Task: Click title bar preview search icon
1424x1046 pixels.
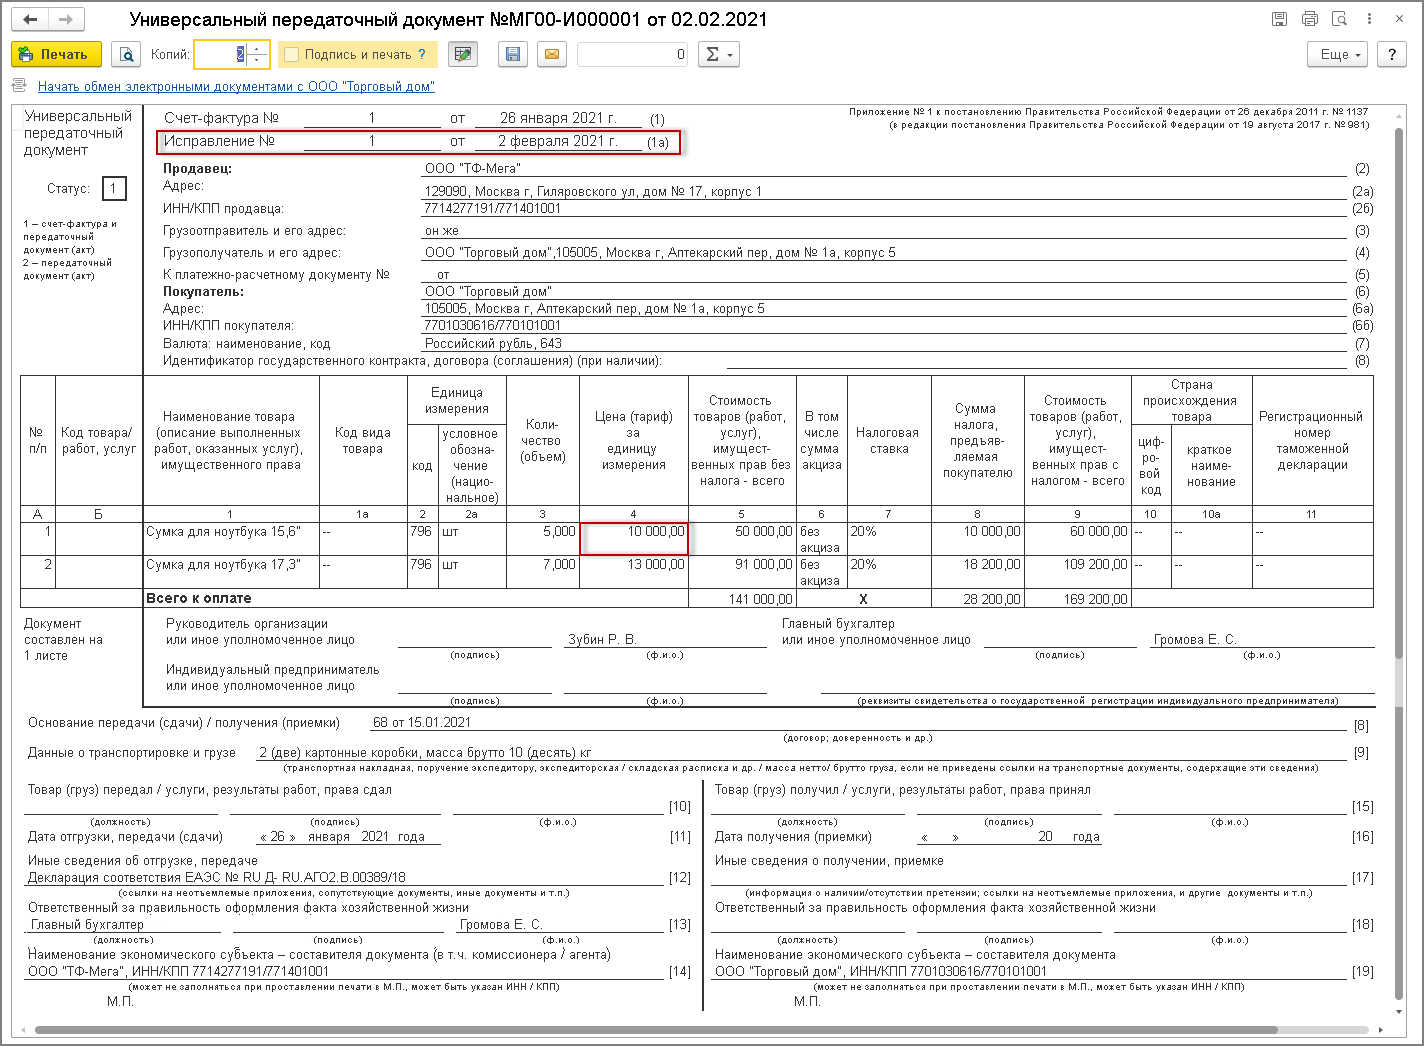Action: pos(1339,19)
